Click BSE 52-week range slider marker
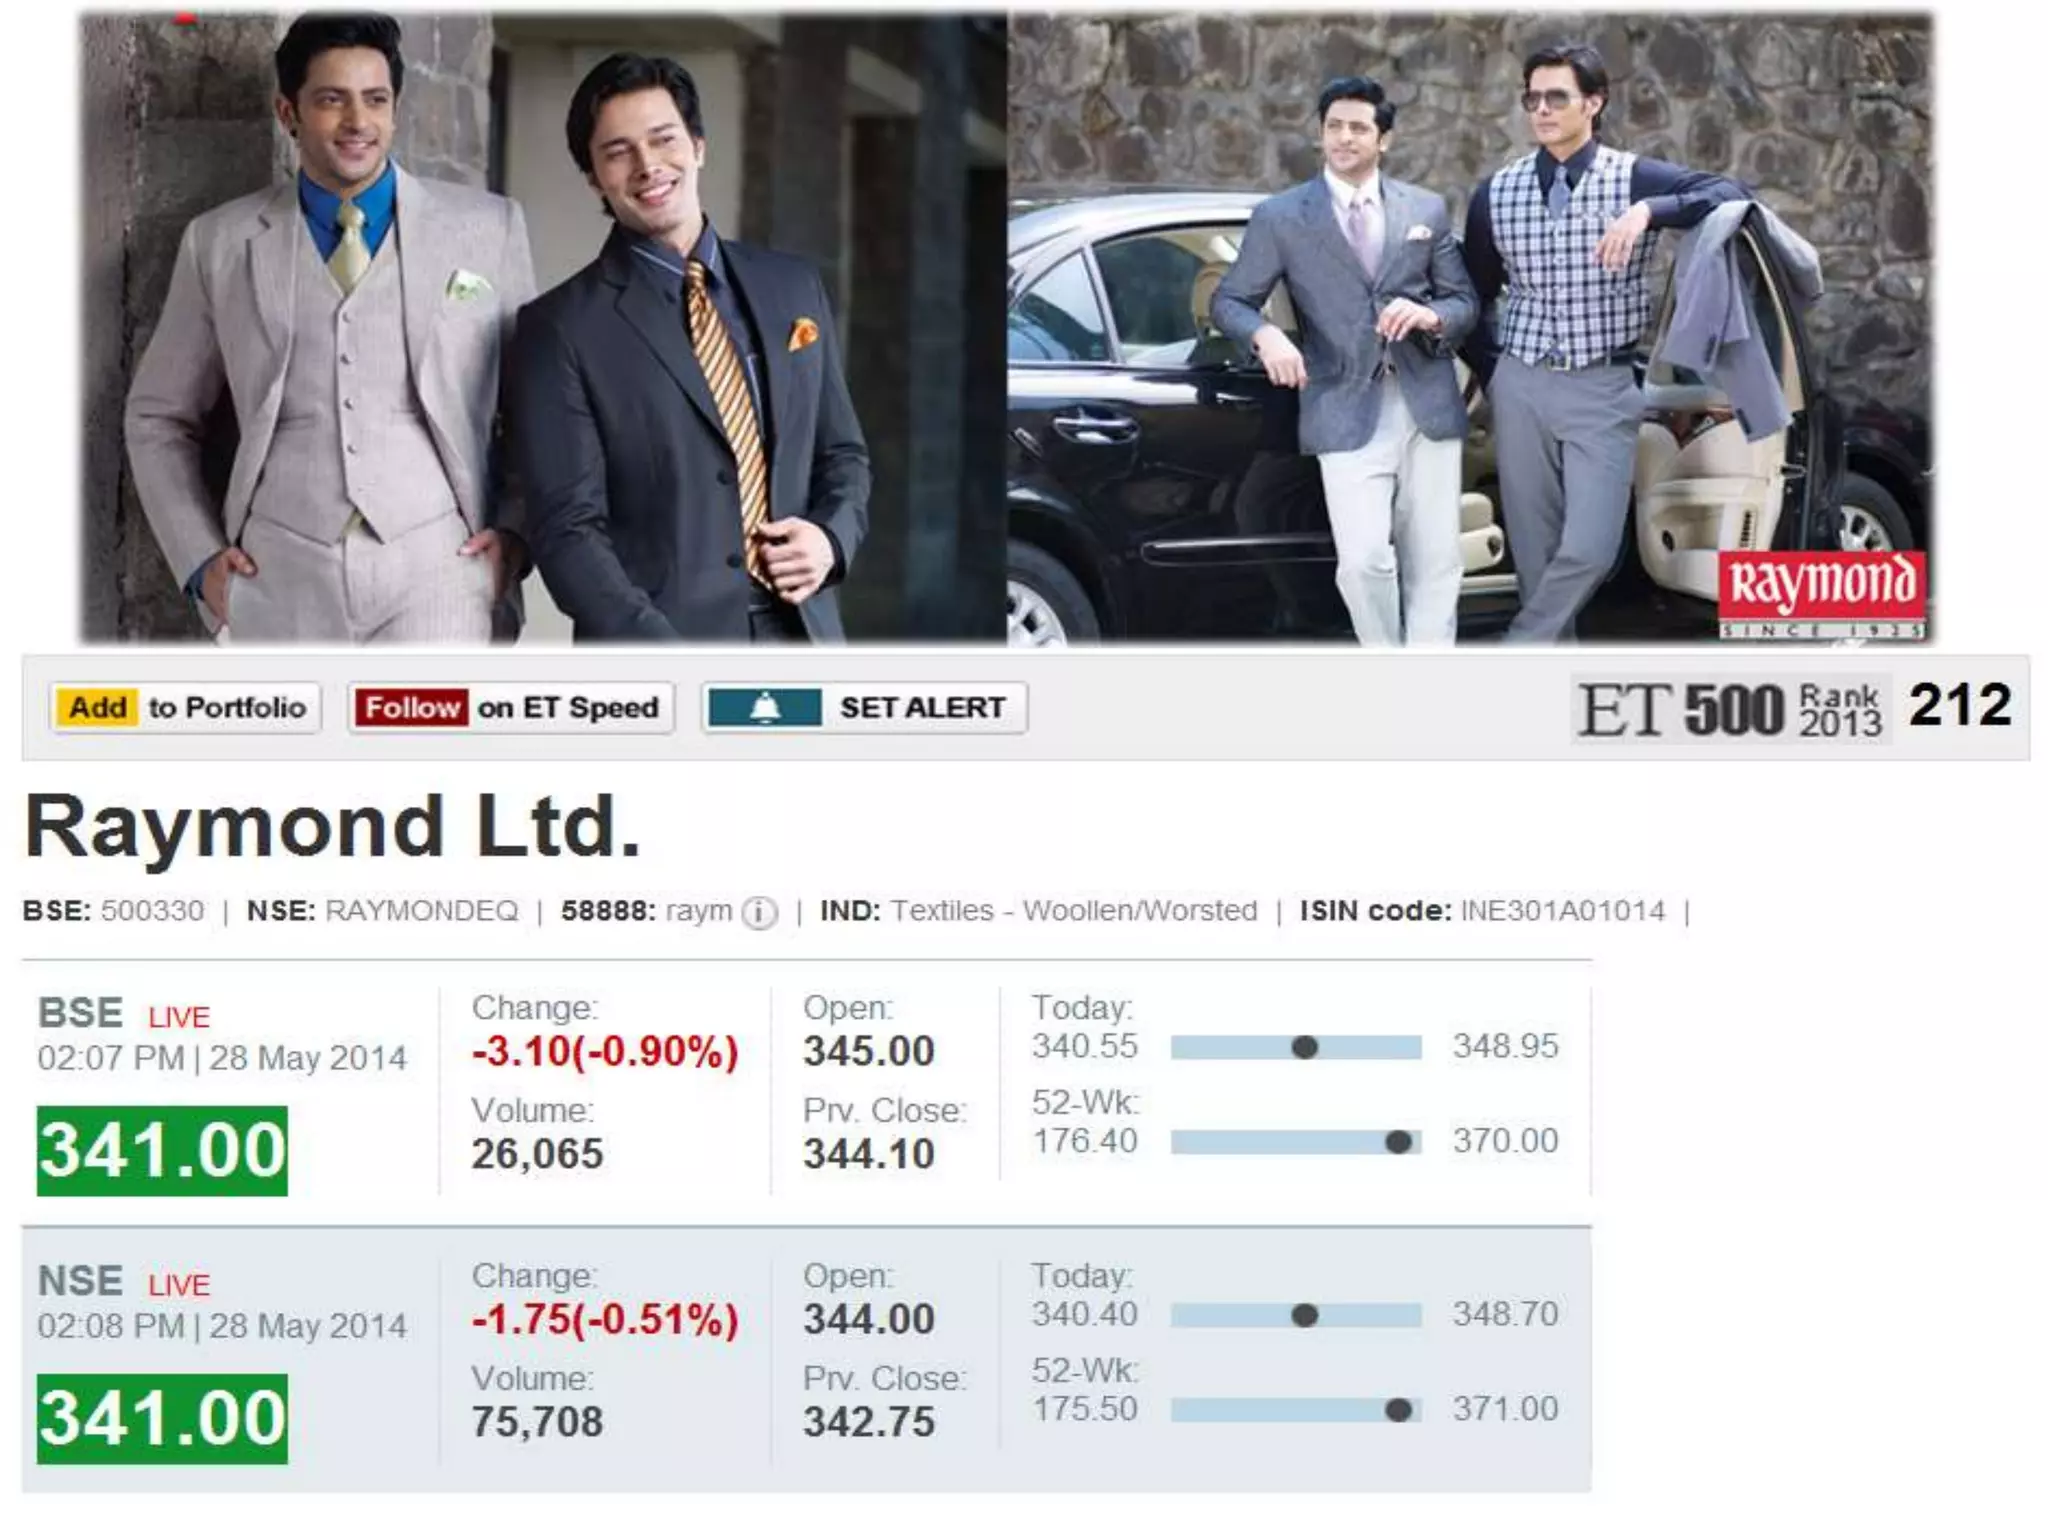This screenshot has height=1536, width=2048. point(1398,1142)
